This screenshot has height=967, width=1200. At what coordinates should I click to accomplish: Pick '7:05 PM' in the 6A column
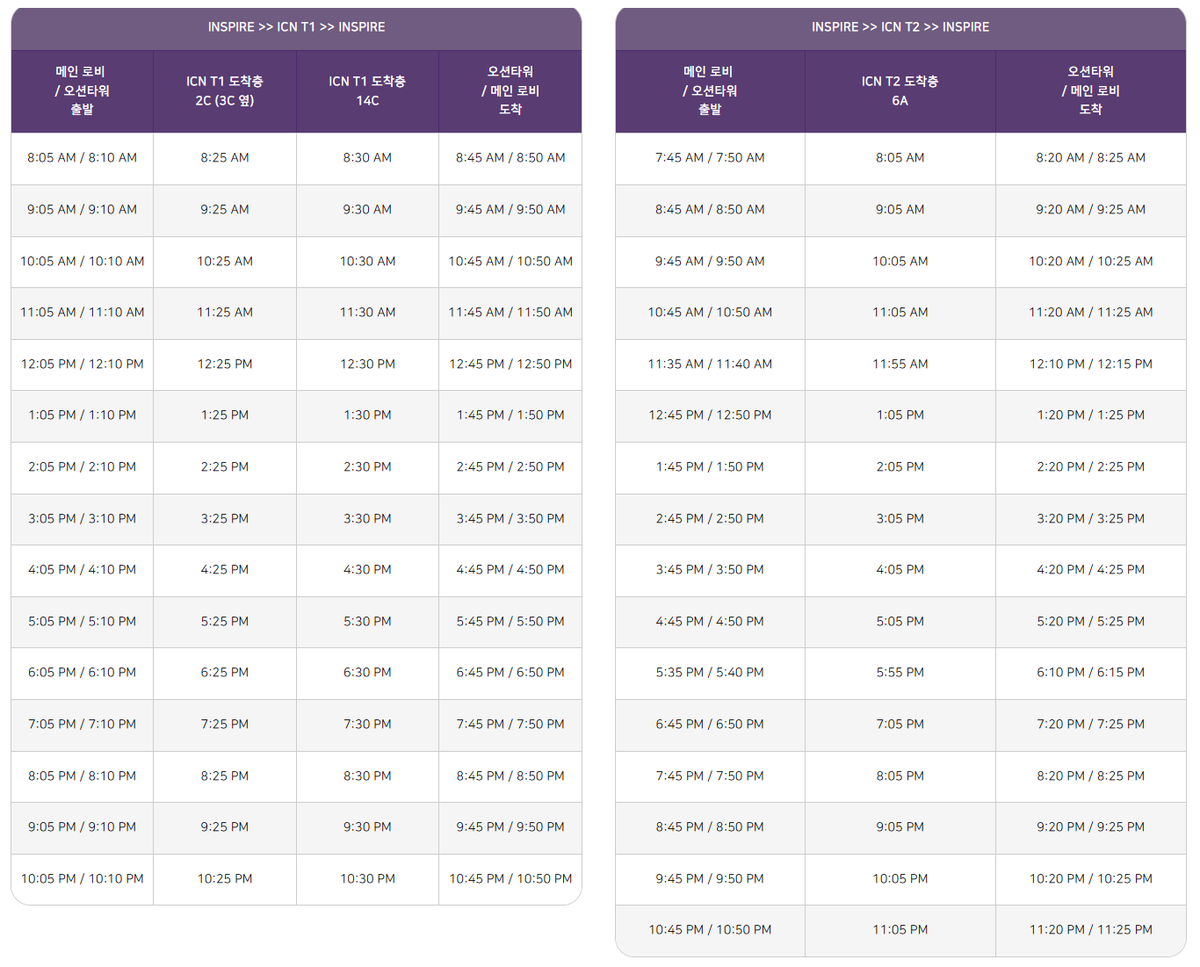coord(900,725)
